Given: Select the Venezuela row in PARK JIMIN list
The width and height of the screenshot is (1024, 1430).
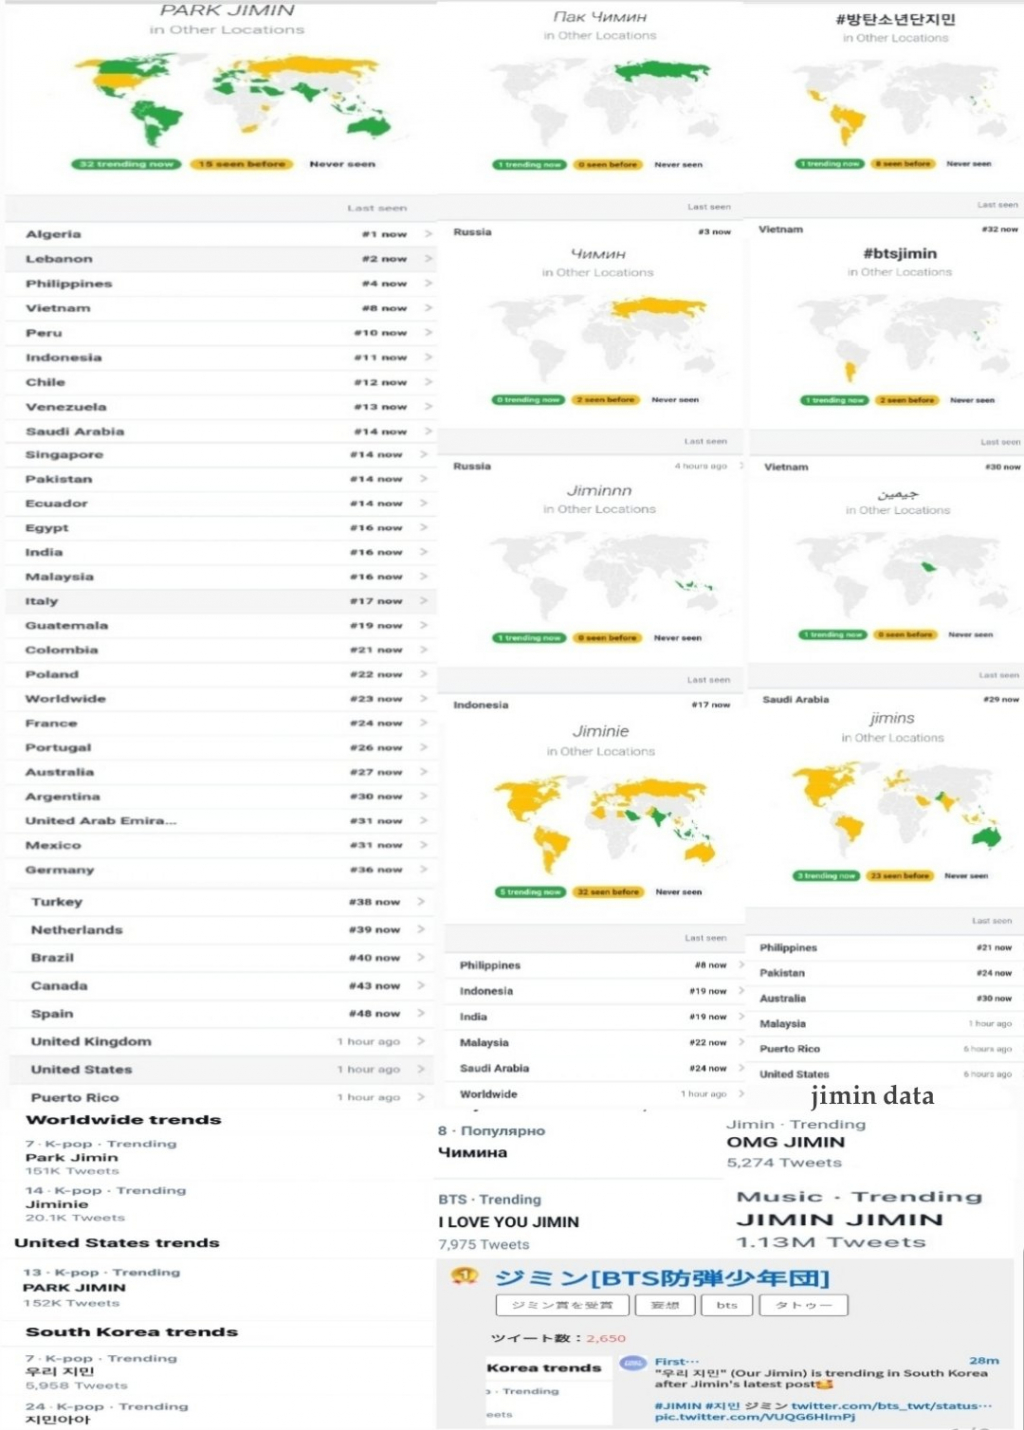Looking at the screenshot, I should tap(220, 407).
